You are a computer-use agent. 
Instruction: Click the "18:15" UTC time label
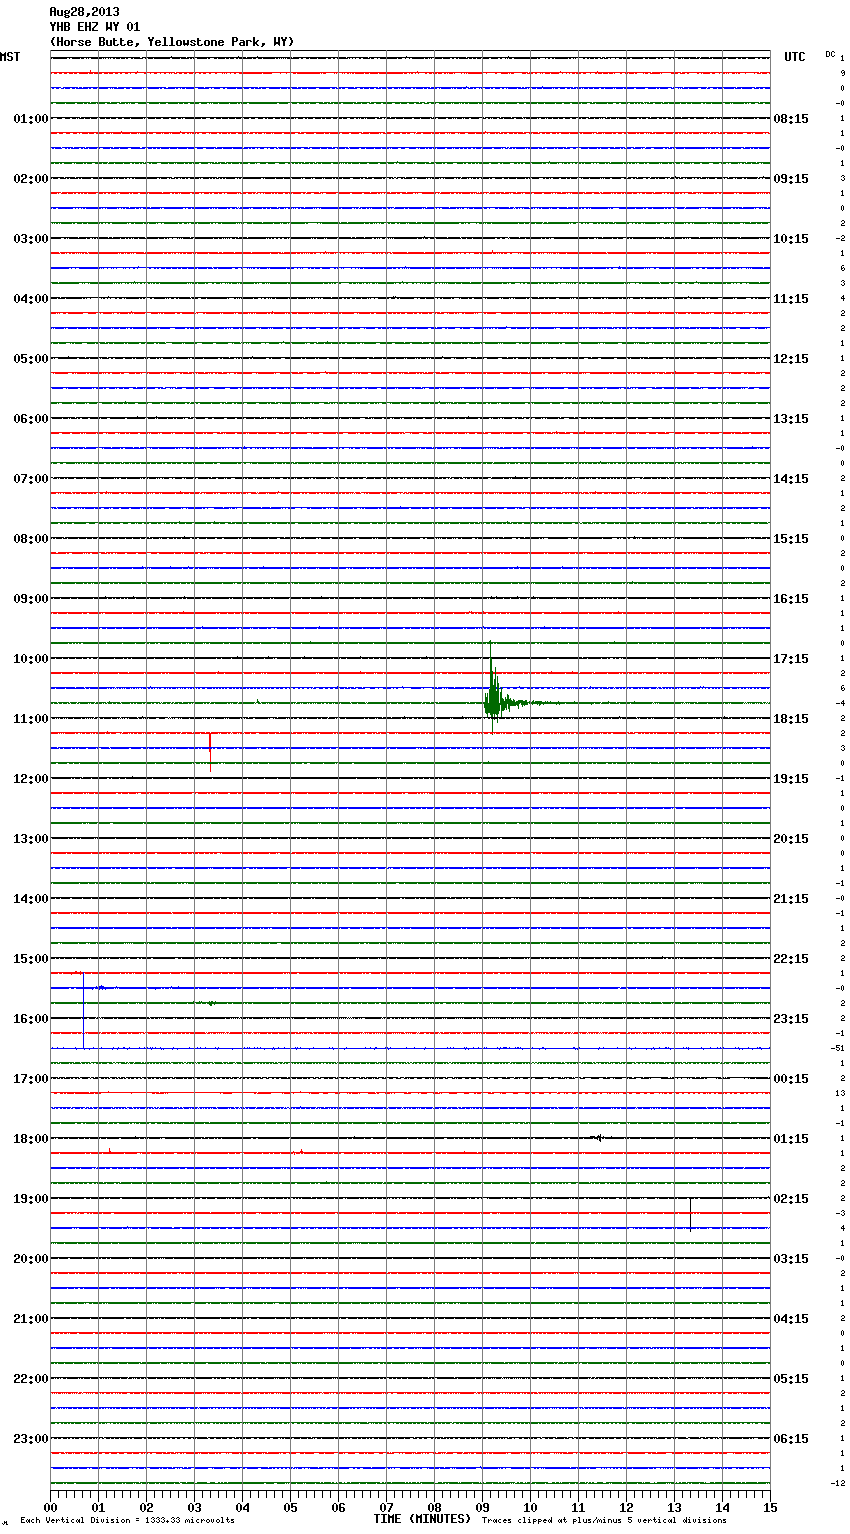click(791, 719)
